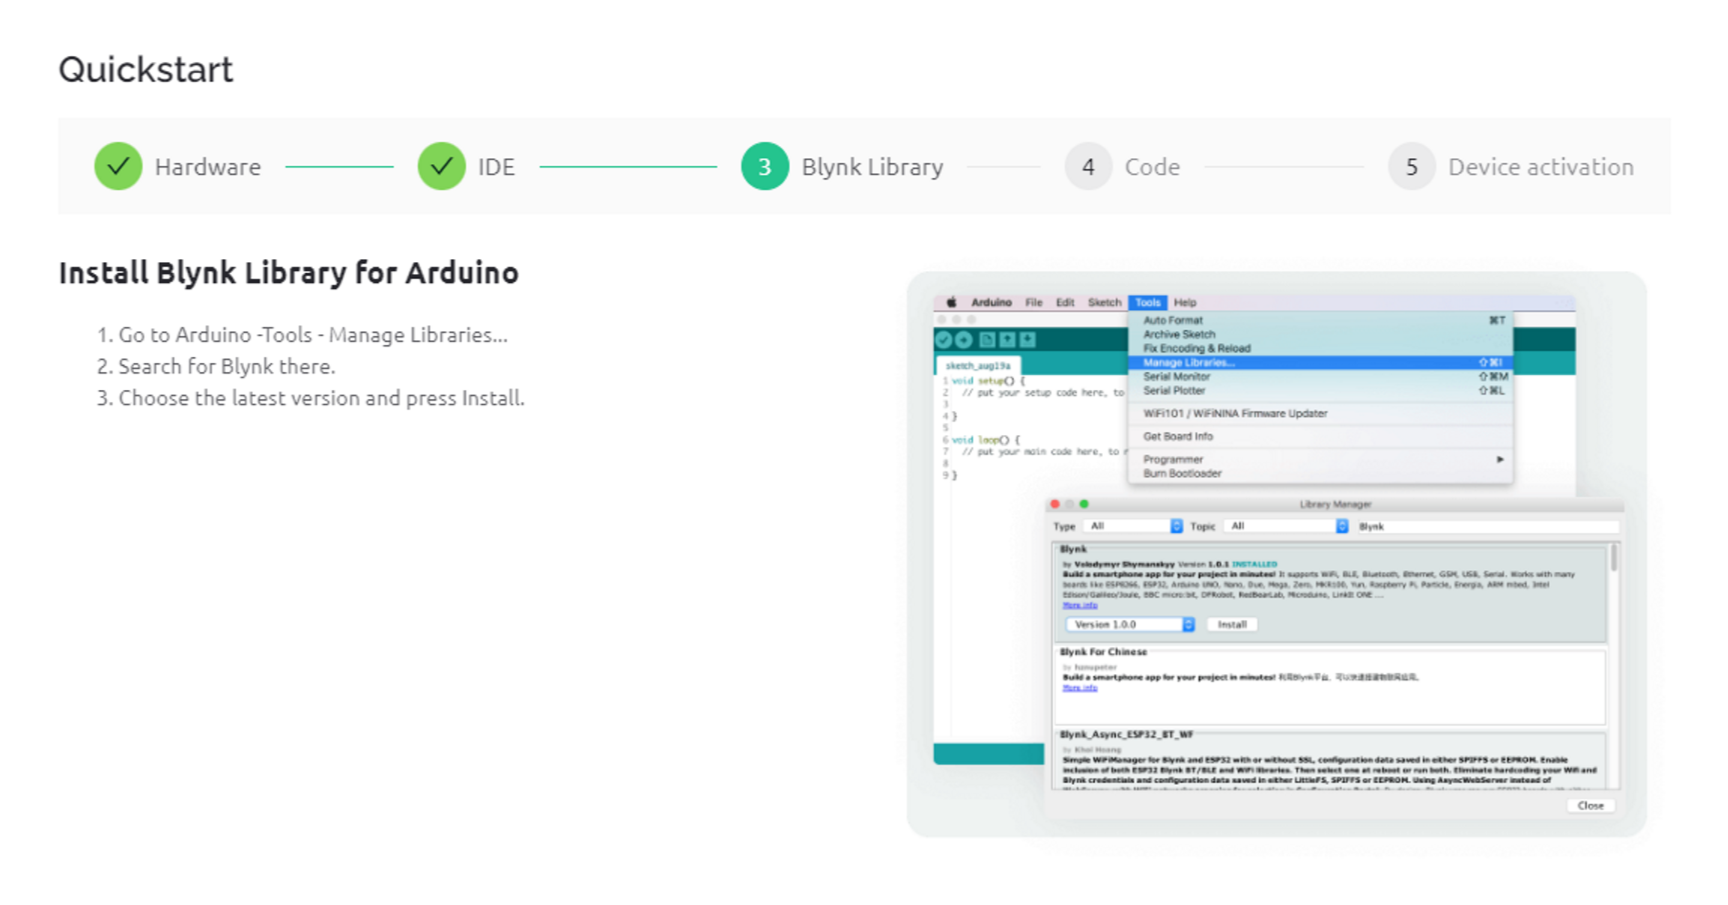This screenshot has height=905, width=1728.
Task: Go to step 5 Device activation circle
Action: click(x=1411, y=166)
